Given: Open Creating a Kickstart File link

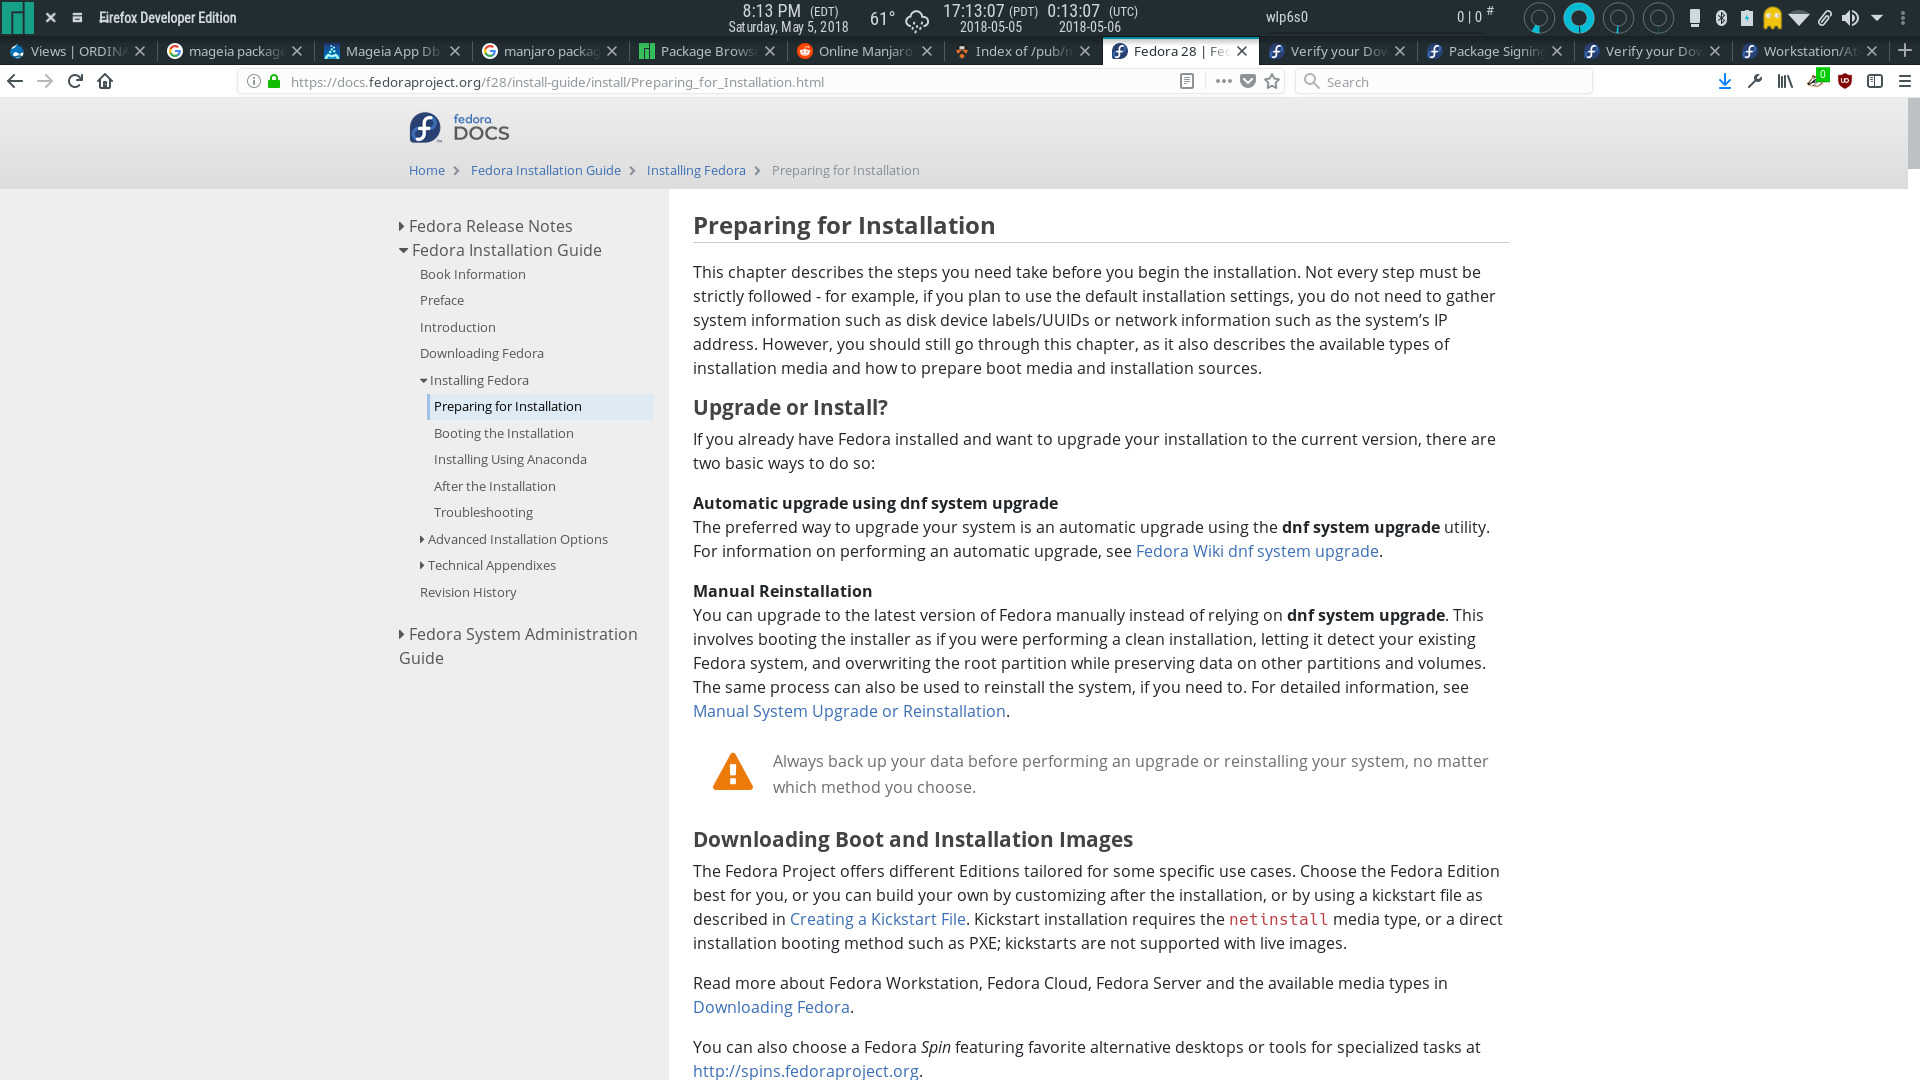Looking at the screenshot, I should point(877,919).
